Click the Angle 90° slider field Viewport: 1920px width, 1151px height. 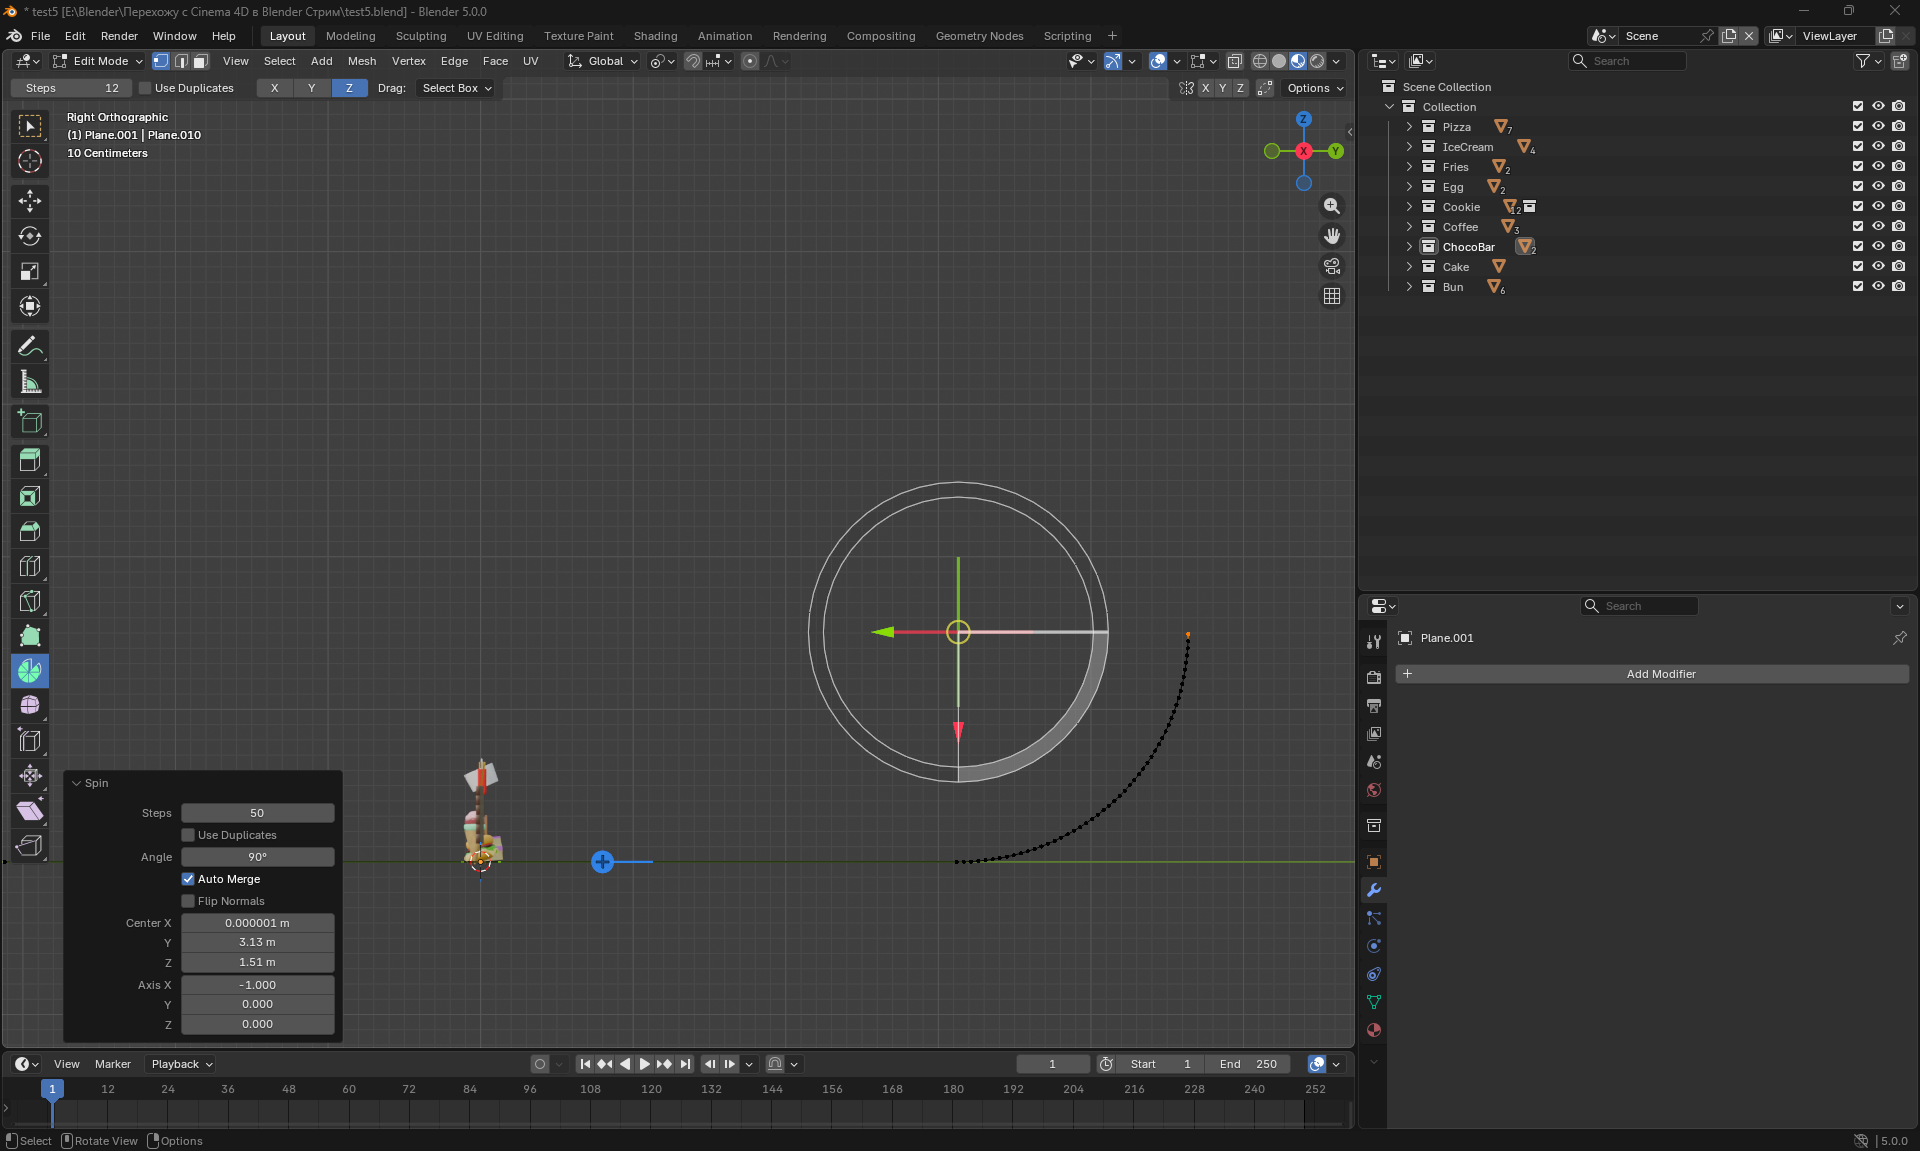click(x=257, y=857)
